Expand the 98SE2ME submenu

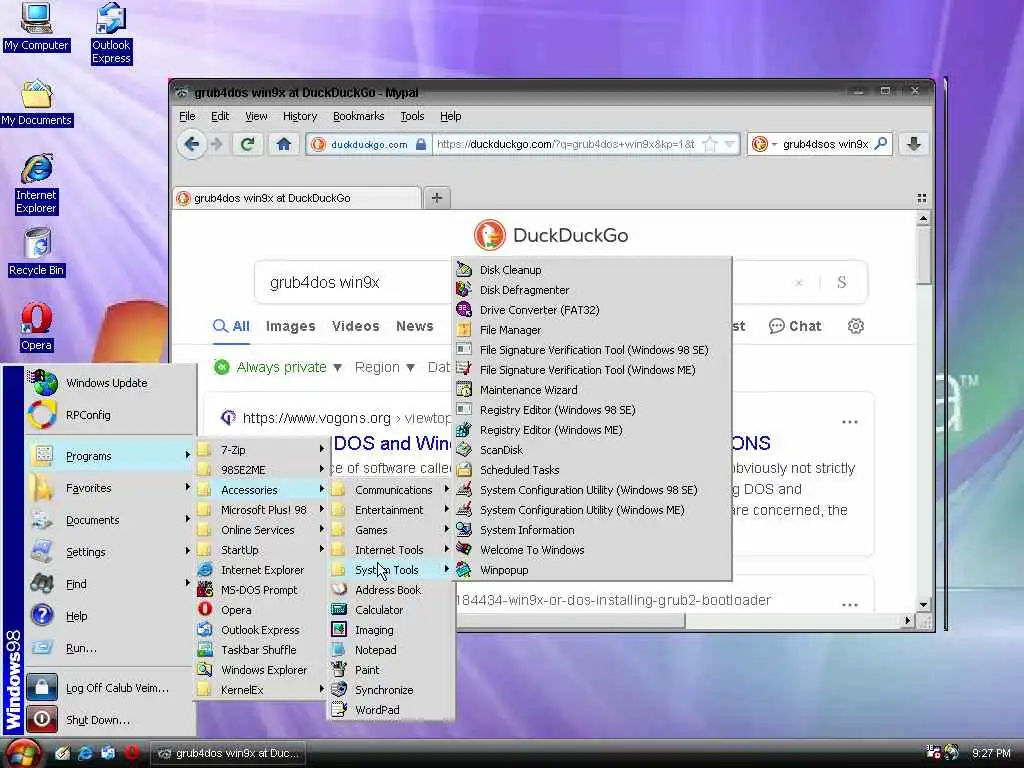tap(261, 470)
